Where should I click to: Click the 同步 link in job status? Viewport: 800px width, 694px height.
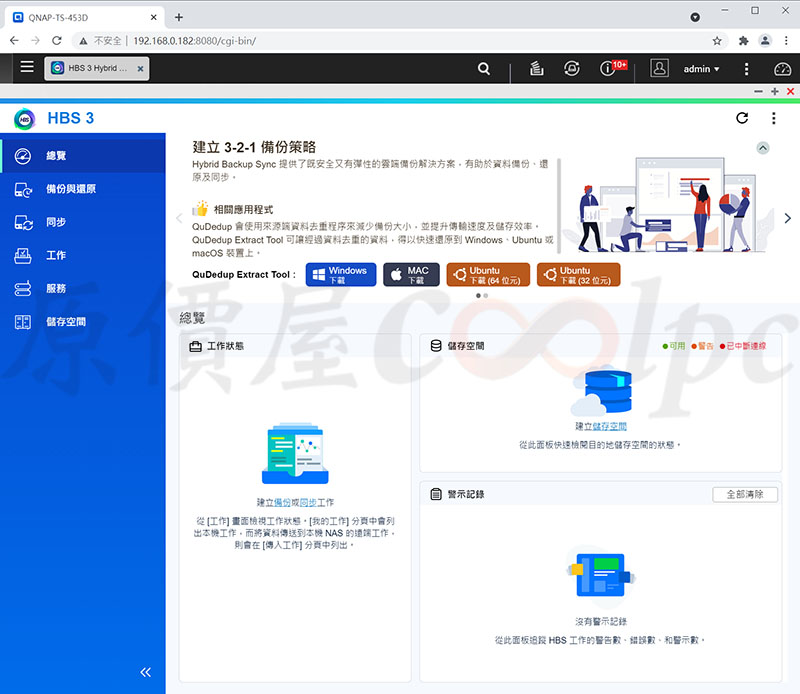(308, 503)
